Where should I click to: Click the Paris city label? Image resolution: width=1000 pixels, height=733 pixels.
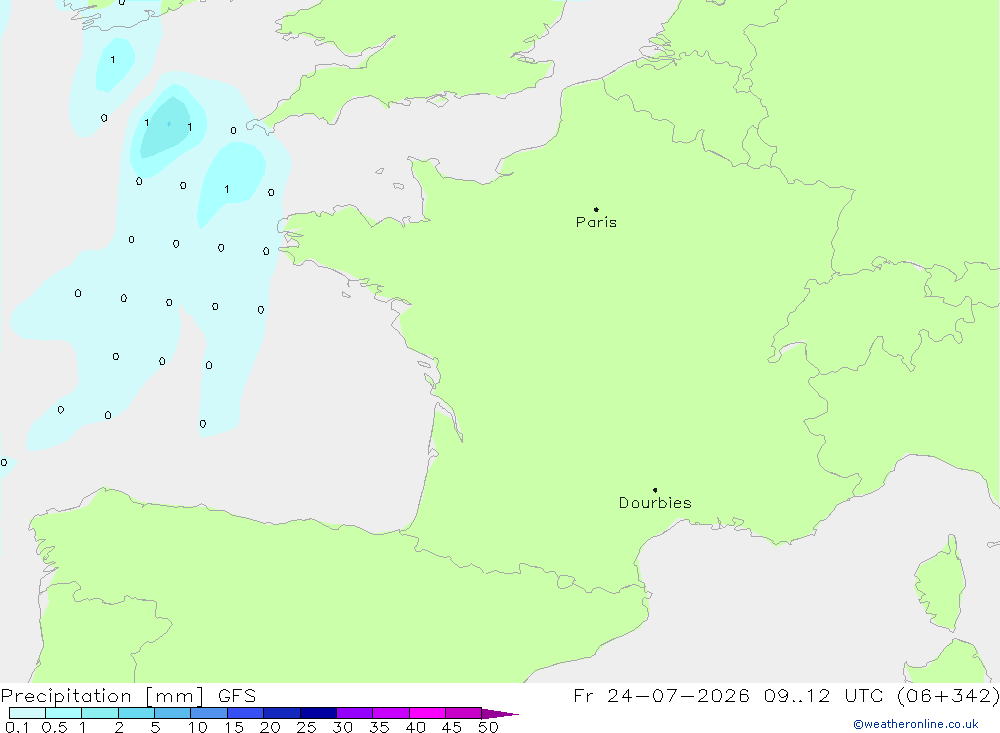coord(596,222)
